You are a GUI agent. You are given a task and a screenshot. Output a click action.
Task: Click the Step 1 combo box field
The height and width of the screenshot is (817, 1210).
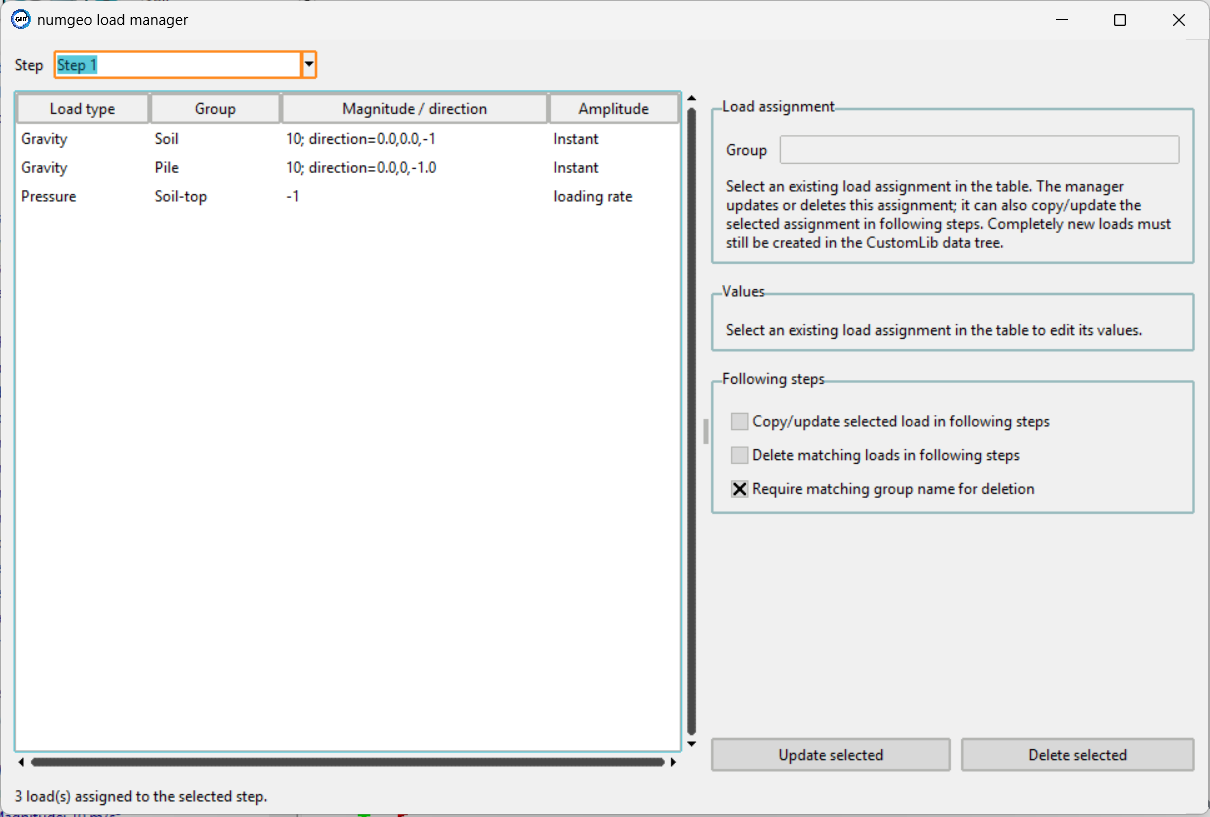[178, 65]
